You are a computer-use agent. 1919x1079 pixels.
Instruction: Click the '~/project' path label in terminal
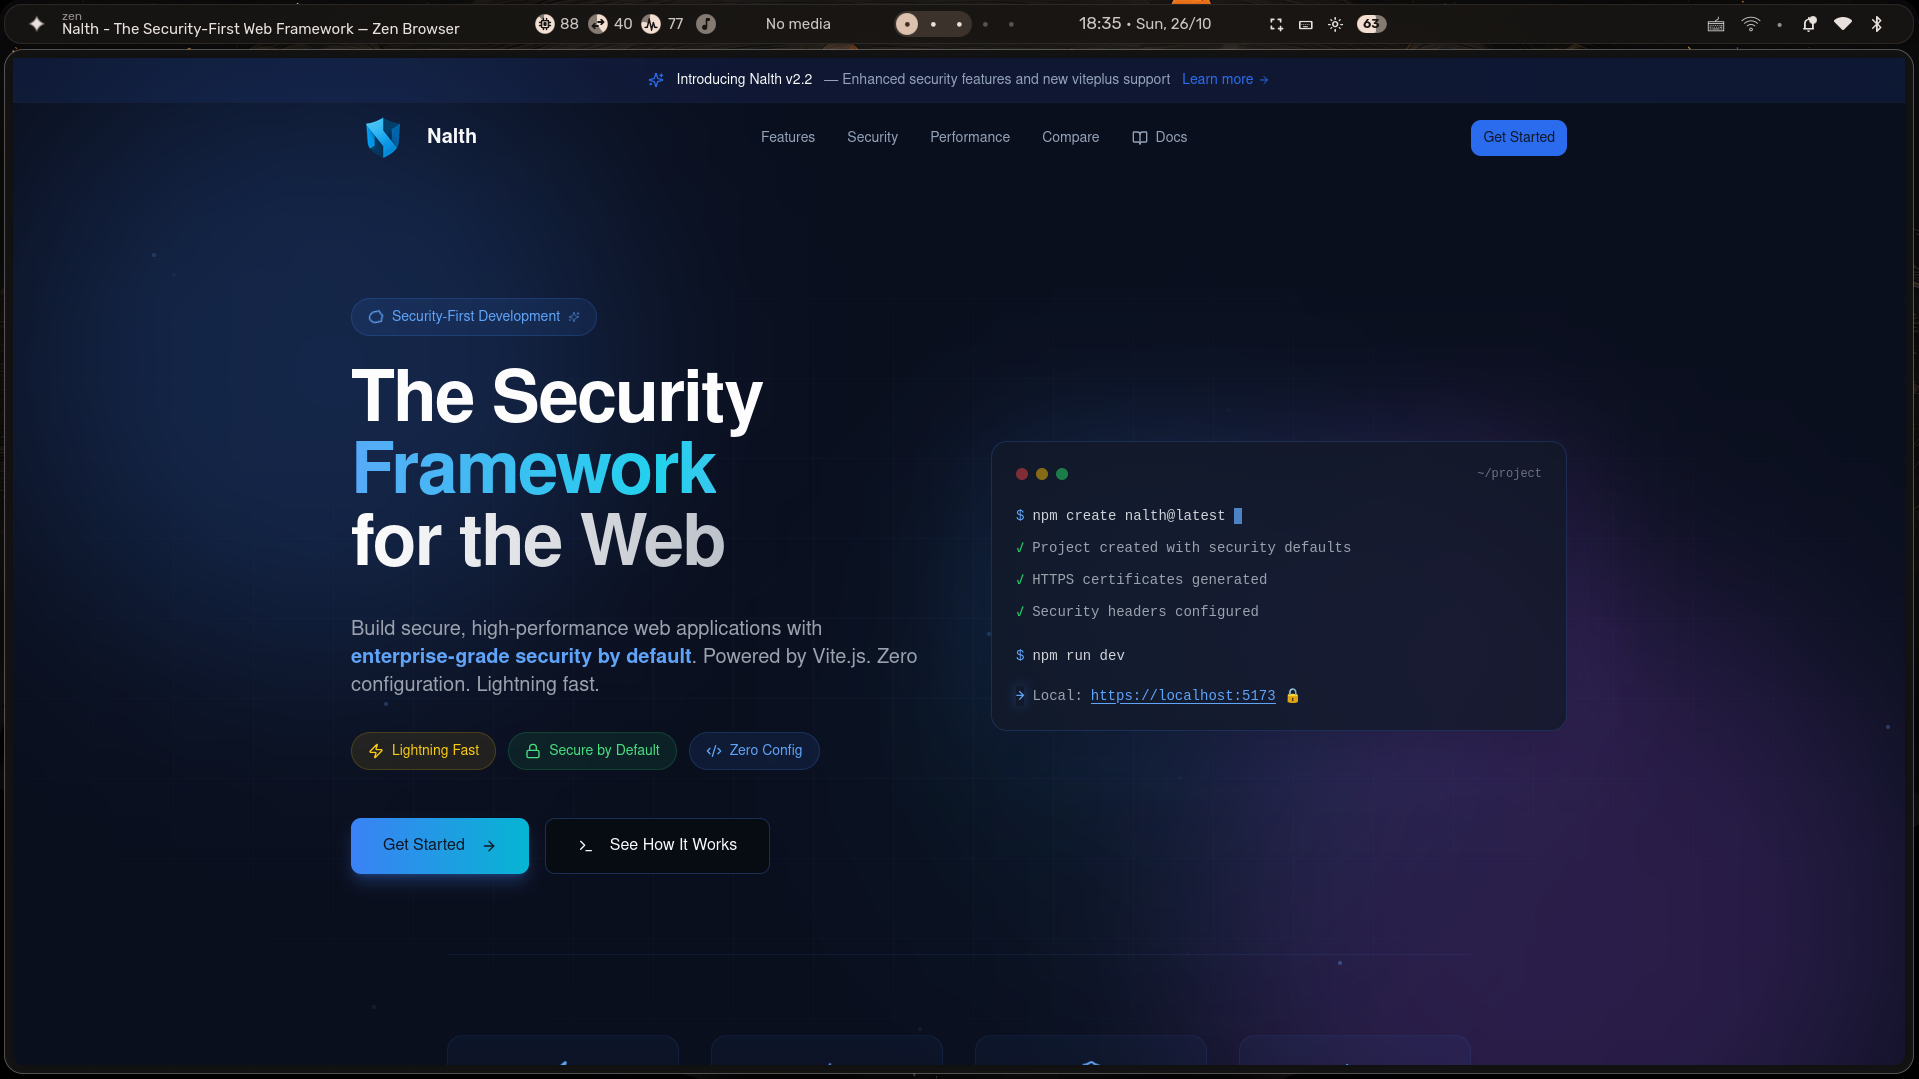(1509, 474)
